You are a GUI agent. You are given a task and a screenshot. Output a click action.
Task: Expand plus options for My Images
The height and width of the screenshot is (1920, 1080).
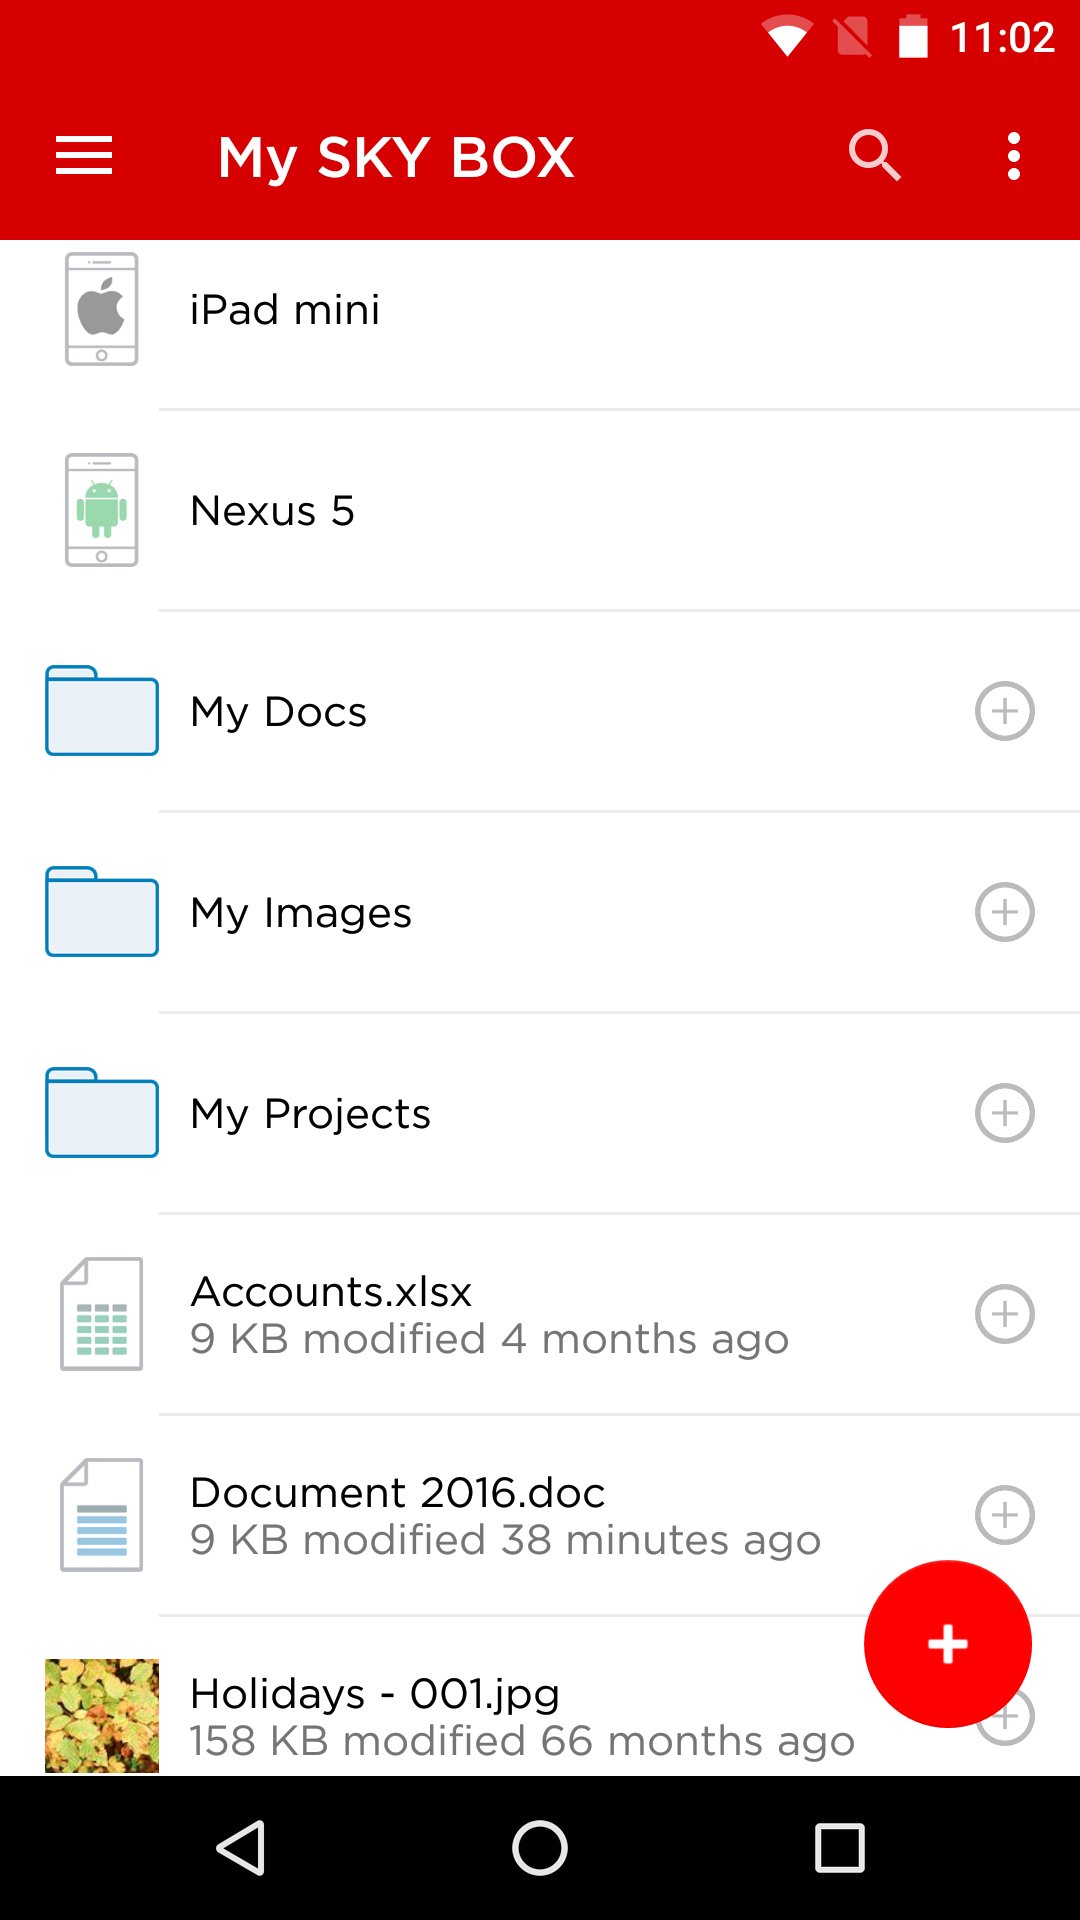(1004, 912)
